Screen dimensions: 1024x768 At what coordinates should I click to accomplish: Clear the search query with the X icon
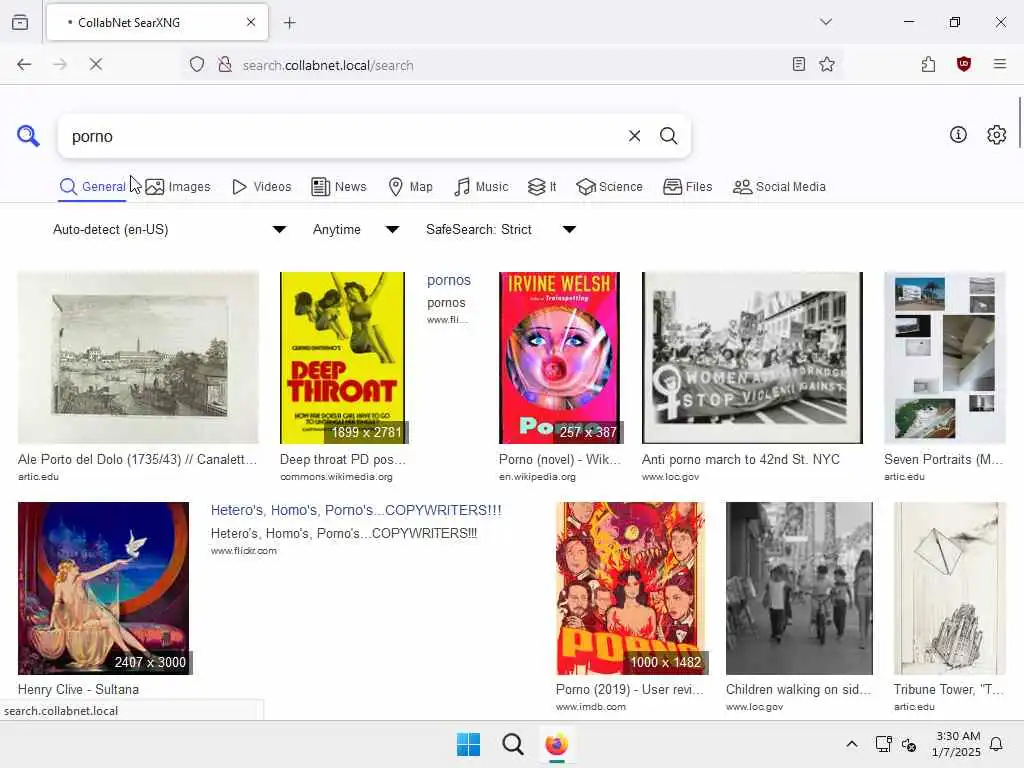click(634, 136)
